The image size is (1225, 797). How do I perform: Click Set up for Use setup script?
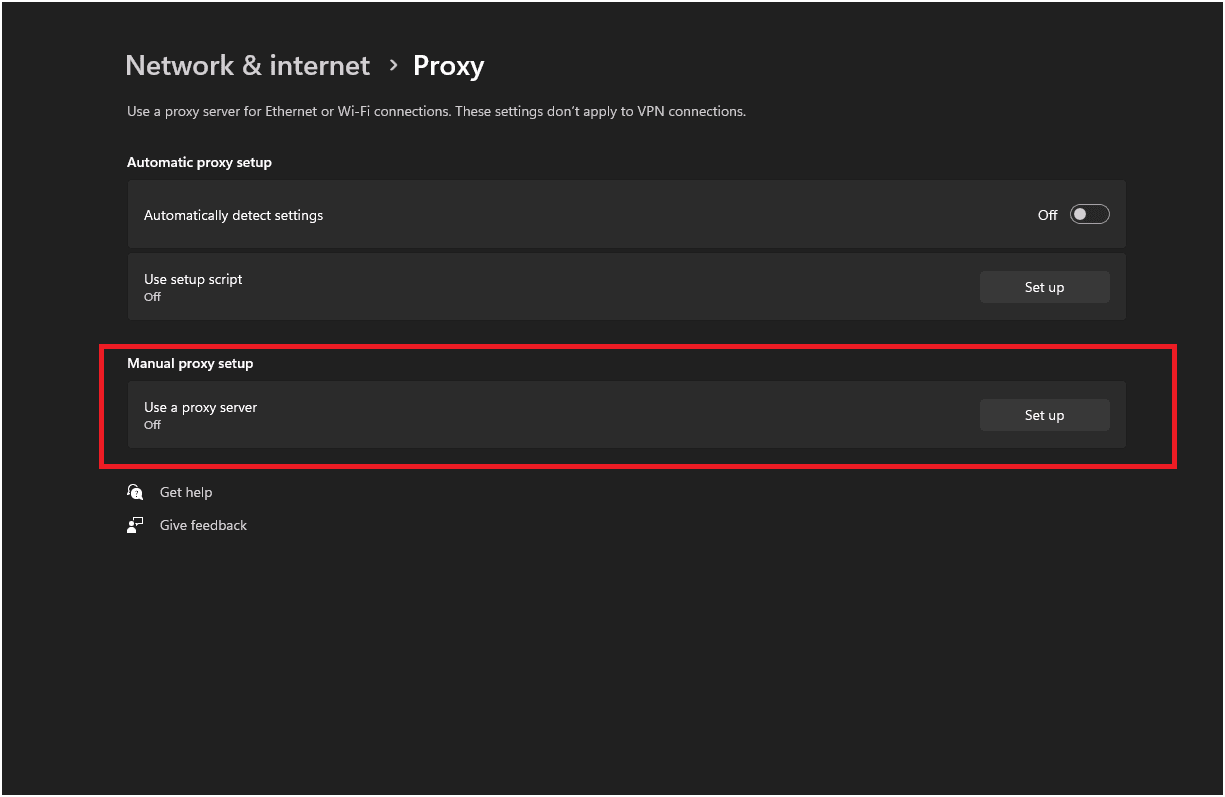tap(1044, 287)
